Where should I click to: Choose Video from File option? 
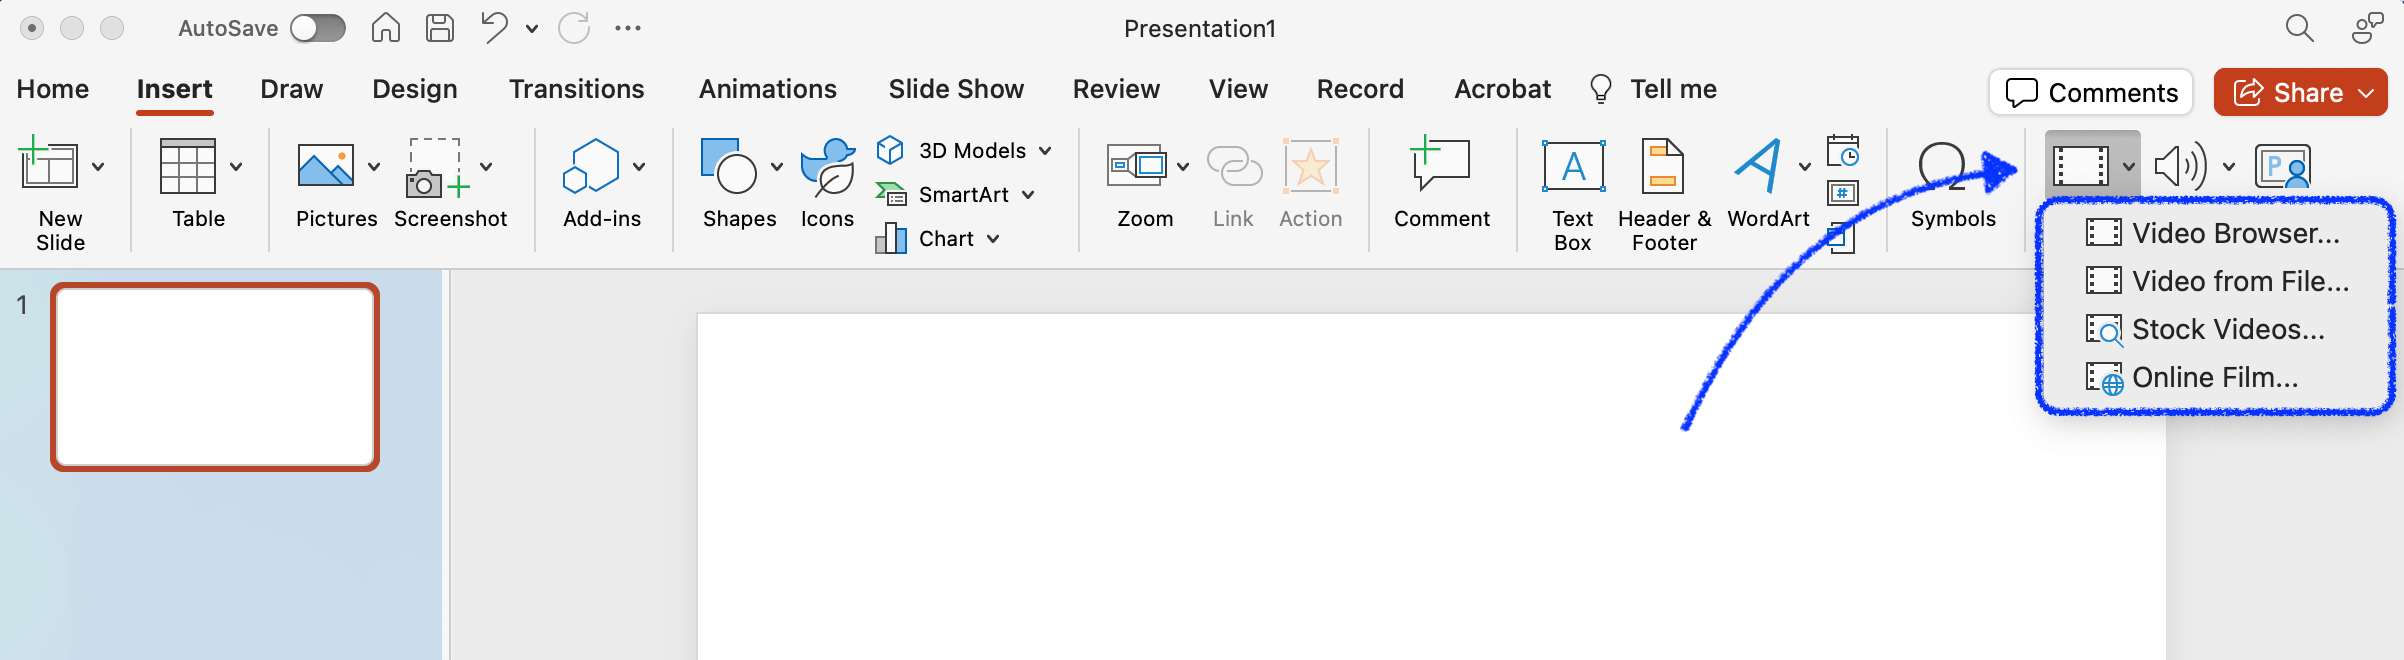pos(2239,281)
